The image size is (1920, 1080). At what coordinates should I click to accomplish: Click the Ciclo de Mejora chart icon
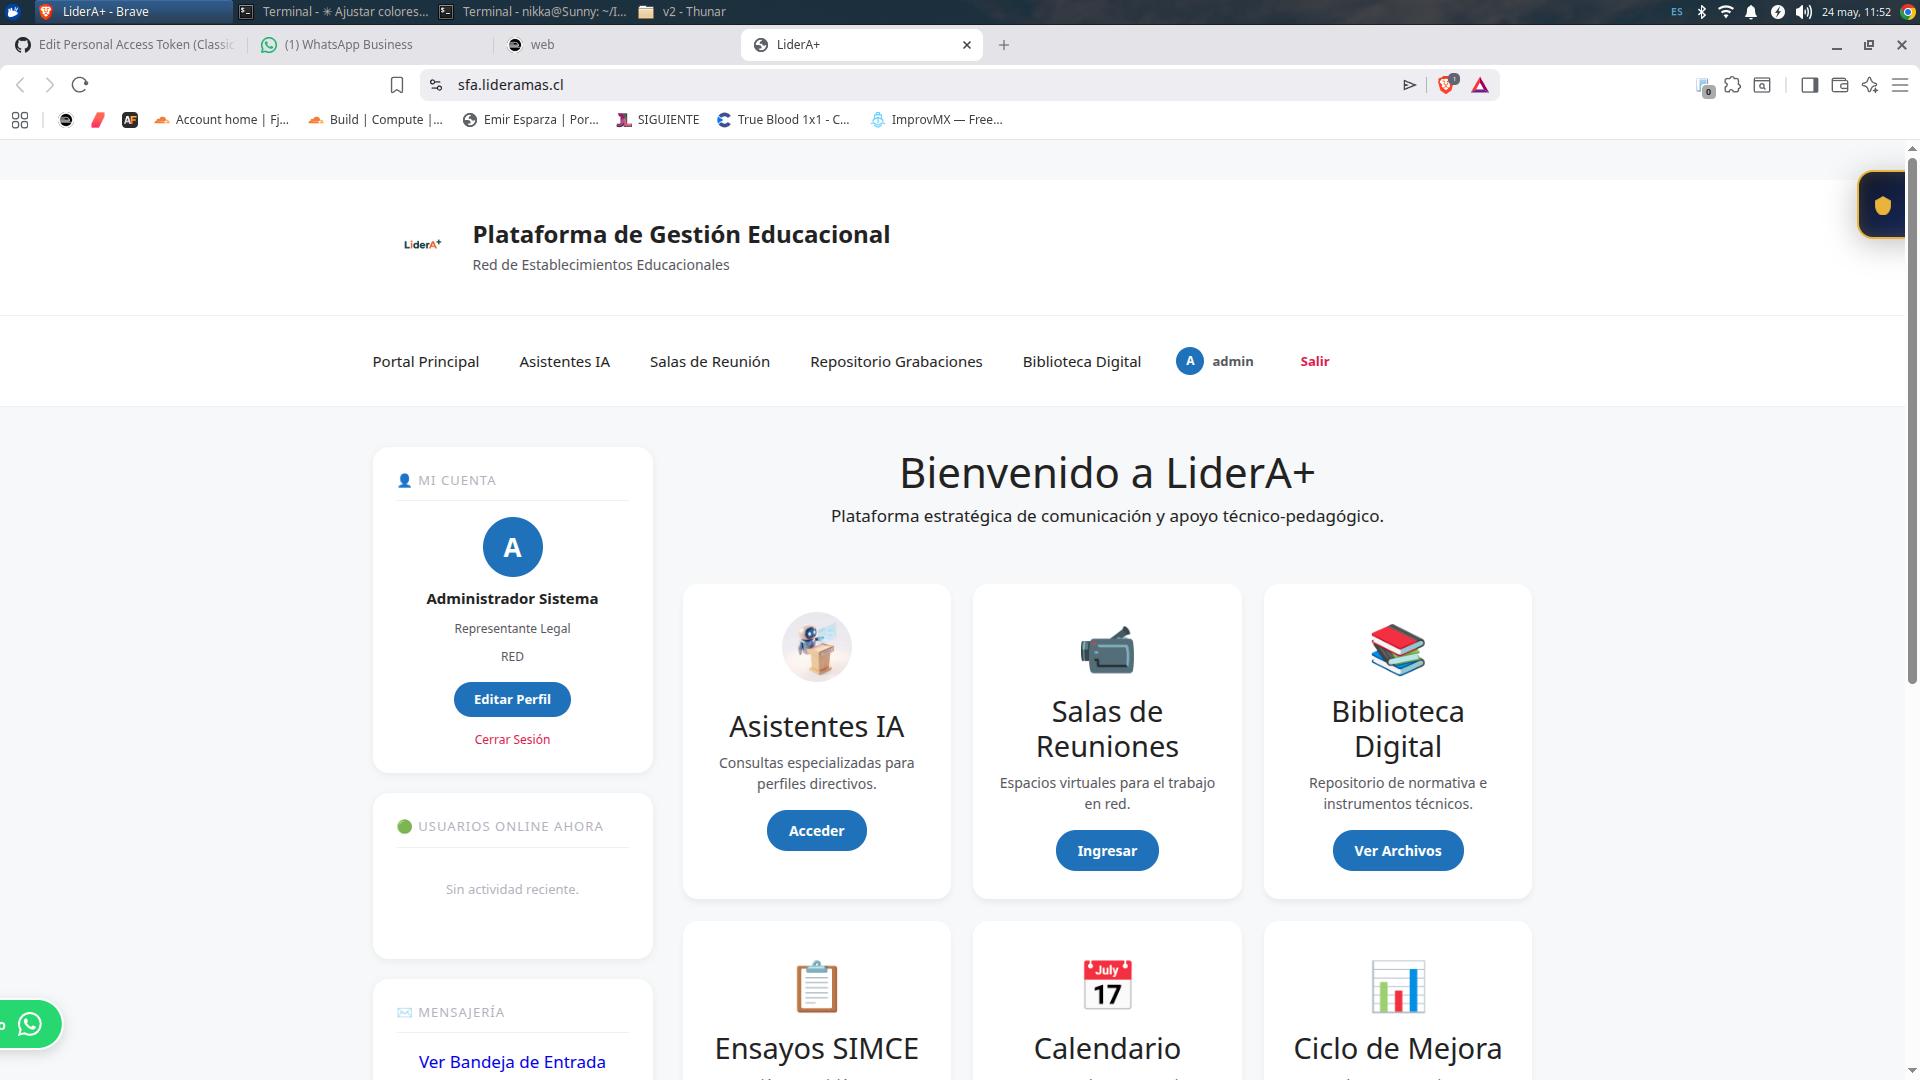[1397, 986]
